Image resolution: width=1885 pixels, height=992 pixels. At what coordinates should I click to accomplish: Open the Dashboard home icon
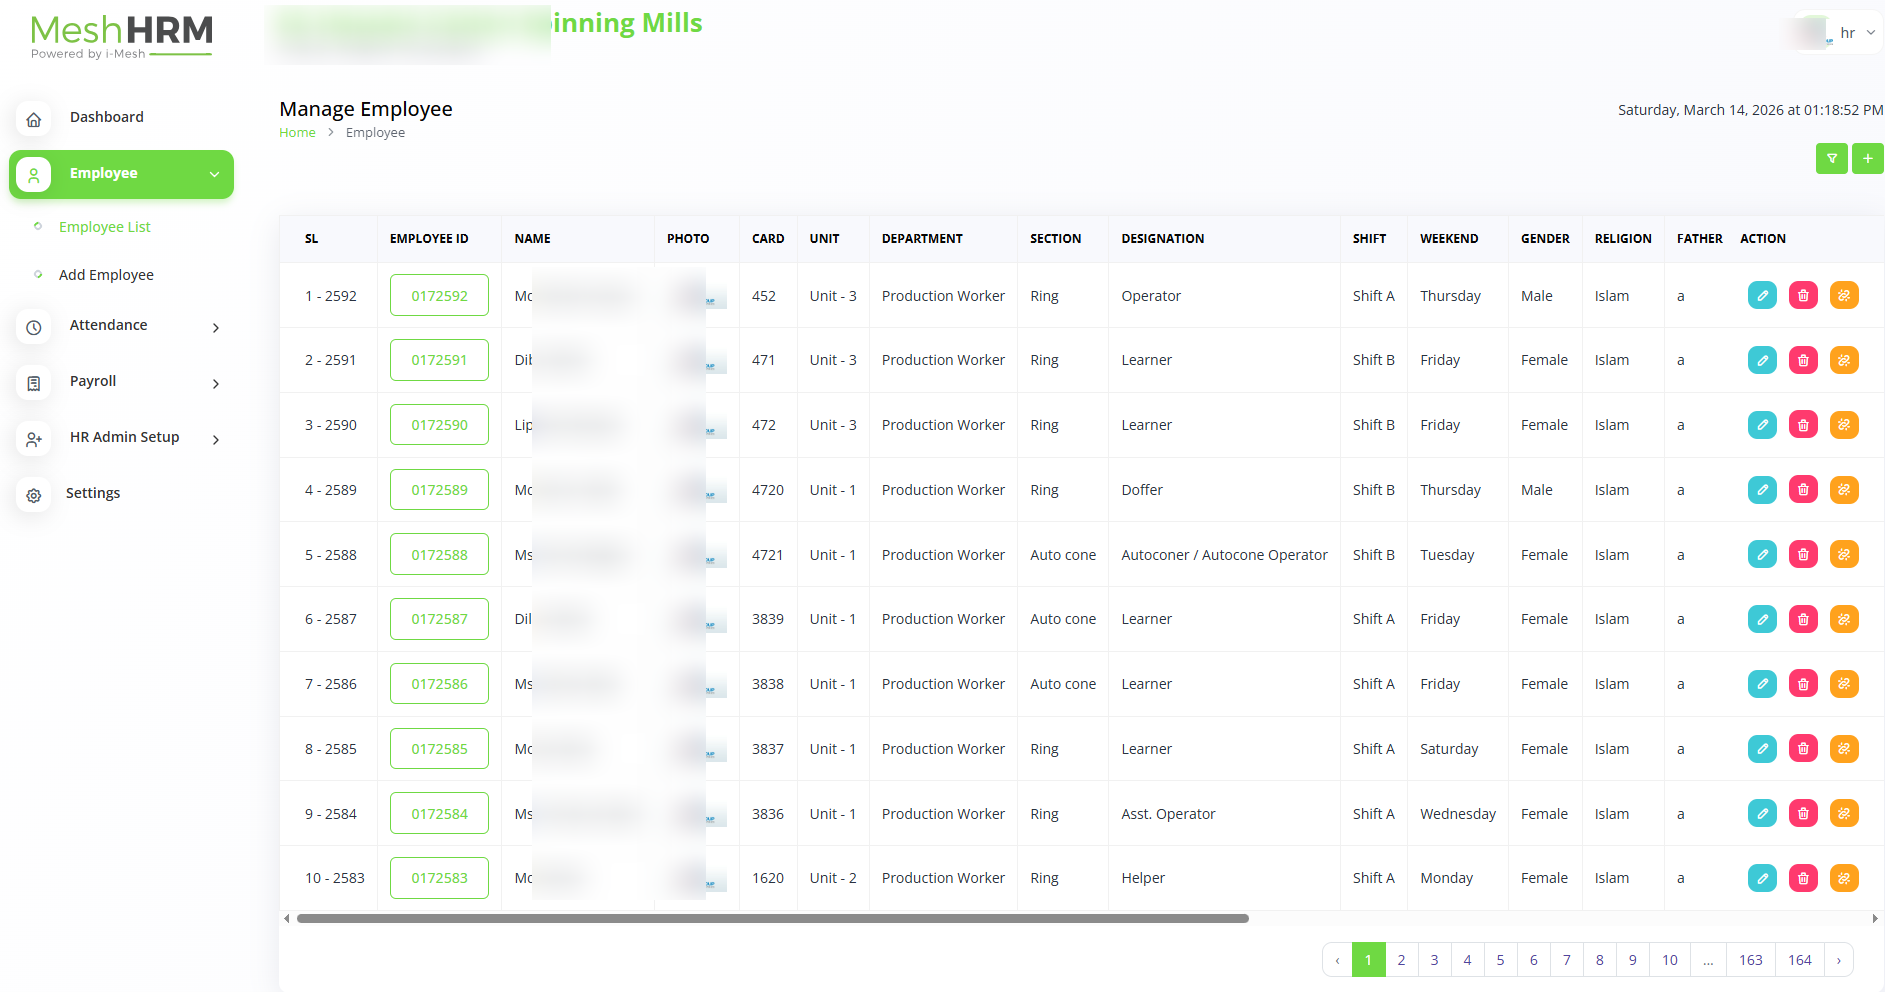tap(34, 119)
